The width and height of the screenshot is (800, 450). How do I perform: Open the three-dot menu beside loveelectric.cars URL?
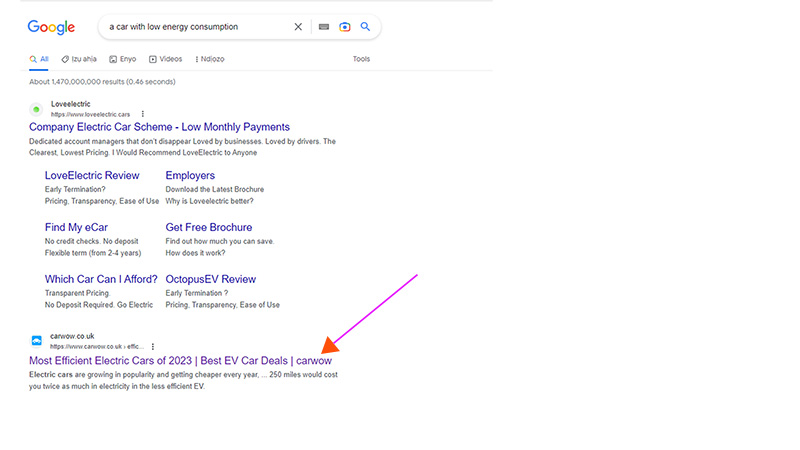(143, 114)
